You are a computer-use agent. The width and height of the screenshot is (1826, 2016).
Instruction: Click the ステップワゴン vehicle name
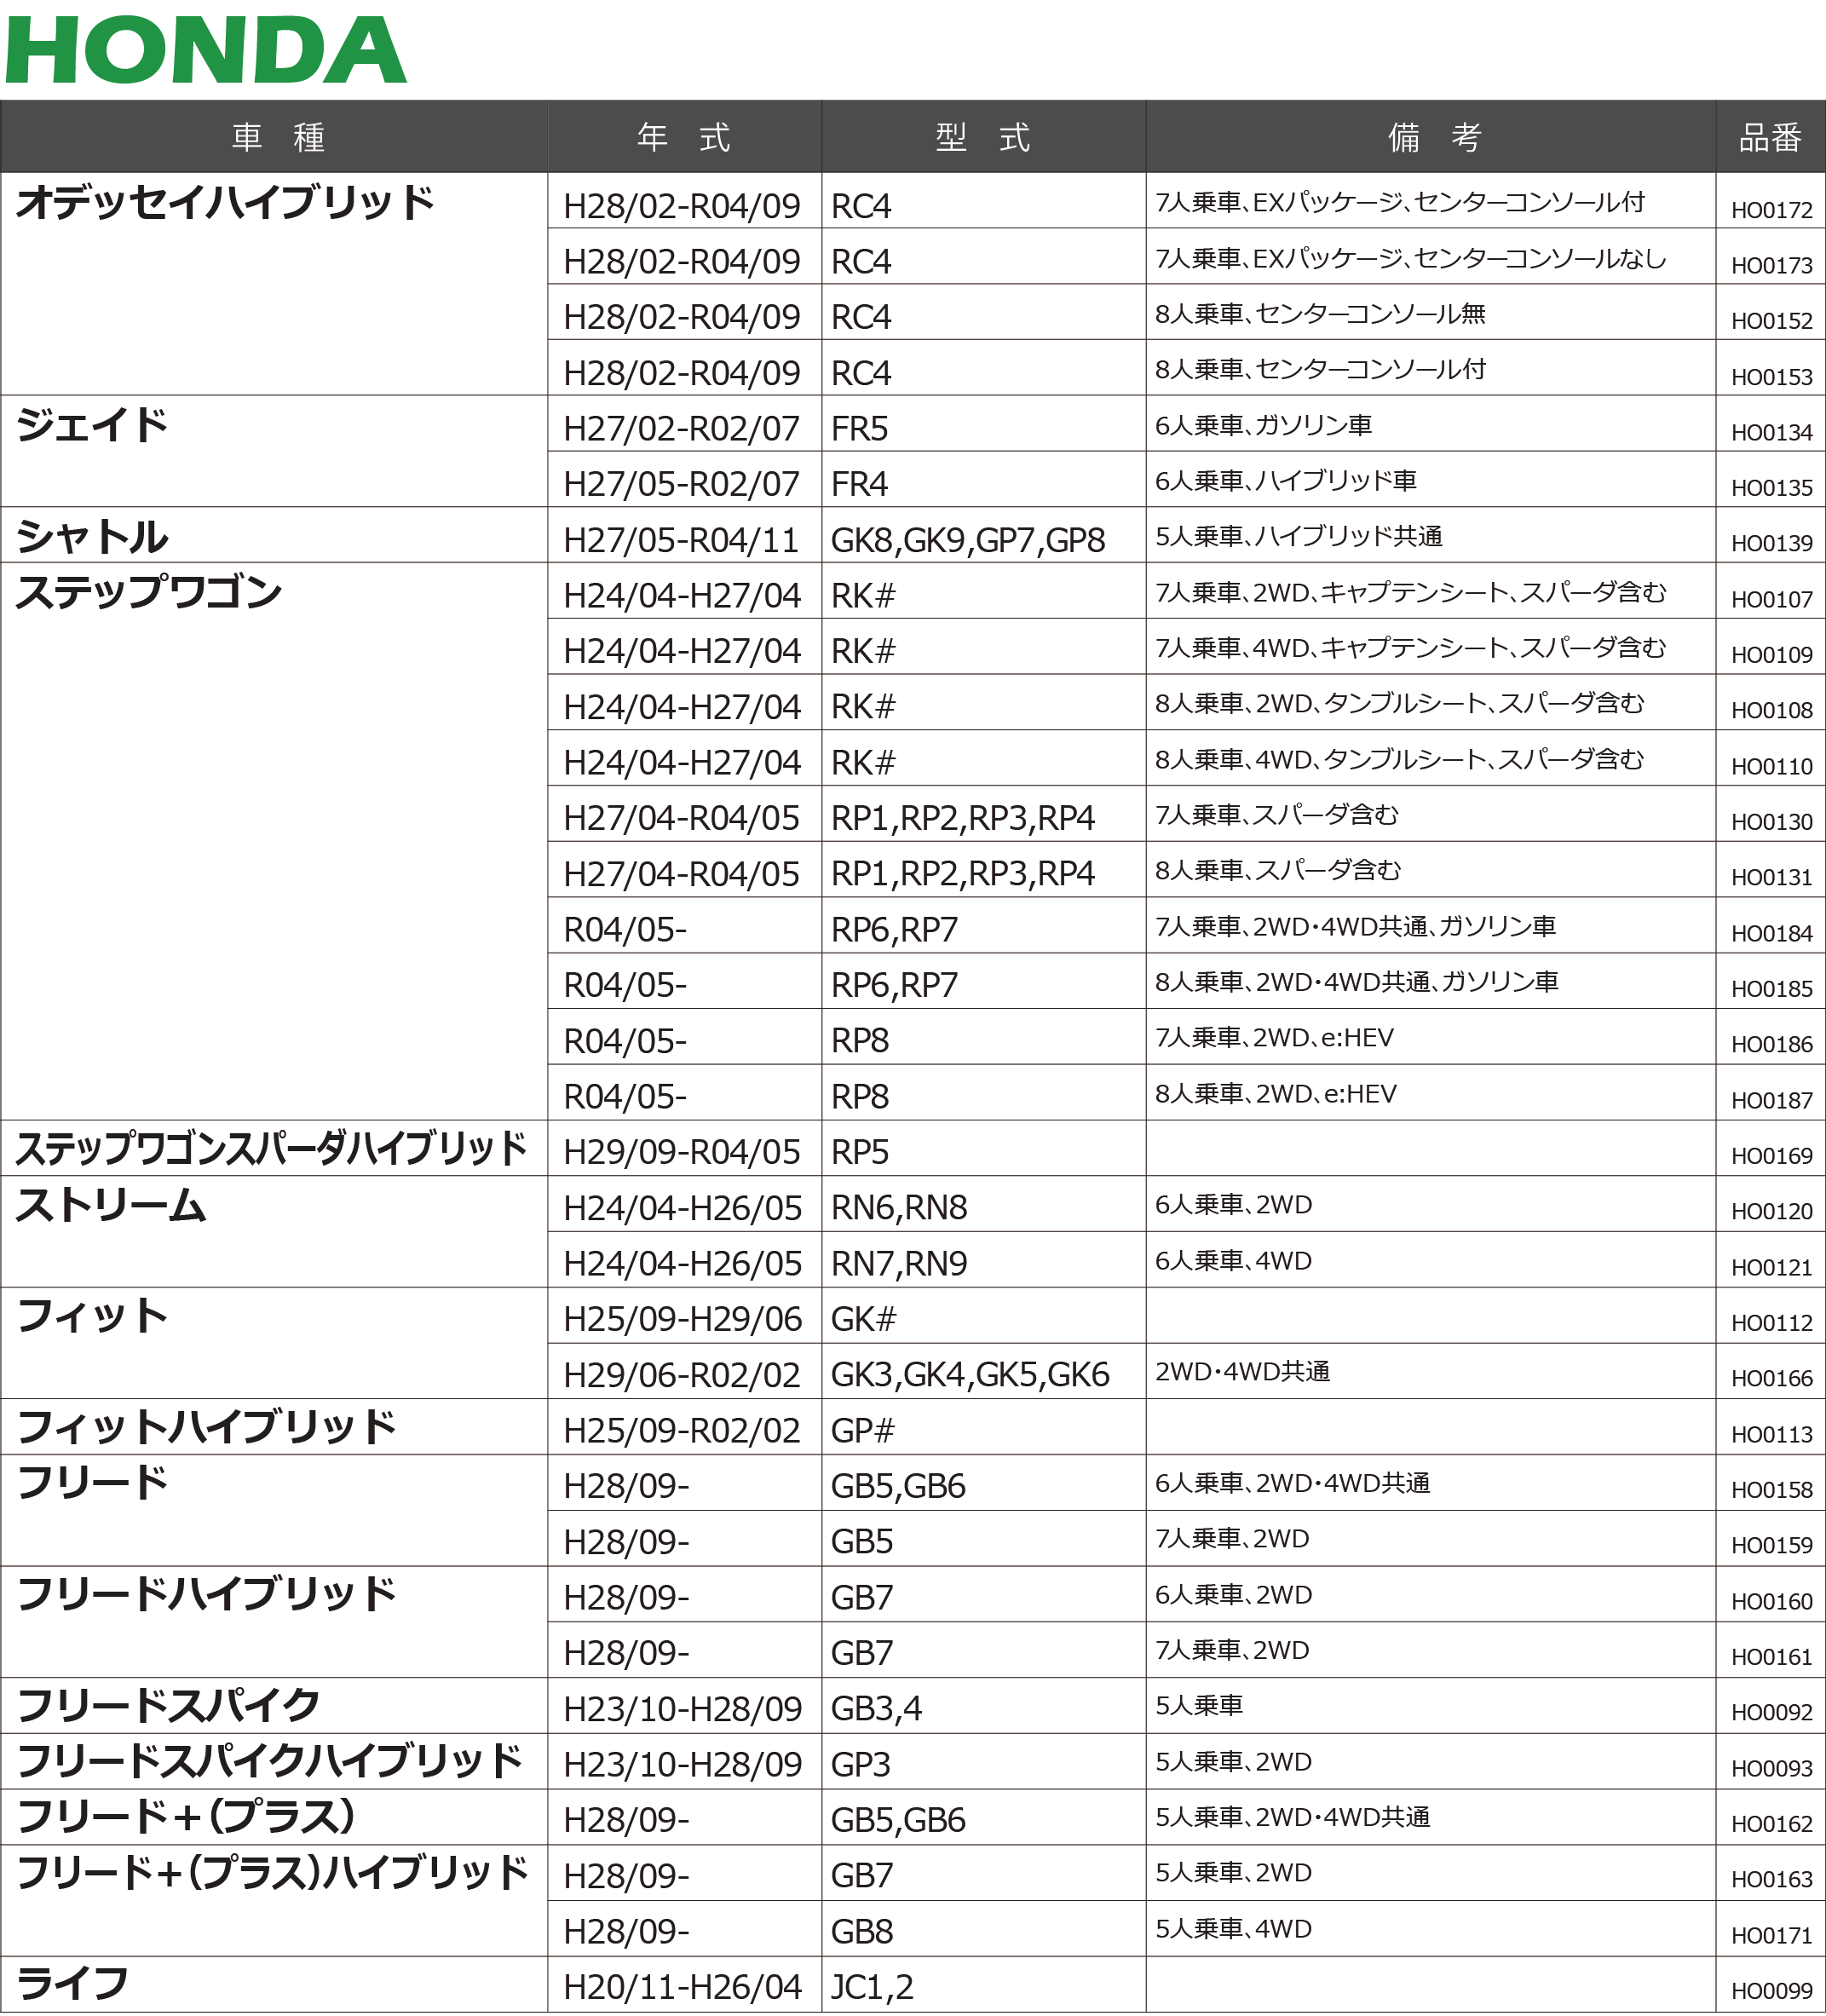(x=148, y=592)
